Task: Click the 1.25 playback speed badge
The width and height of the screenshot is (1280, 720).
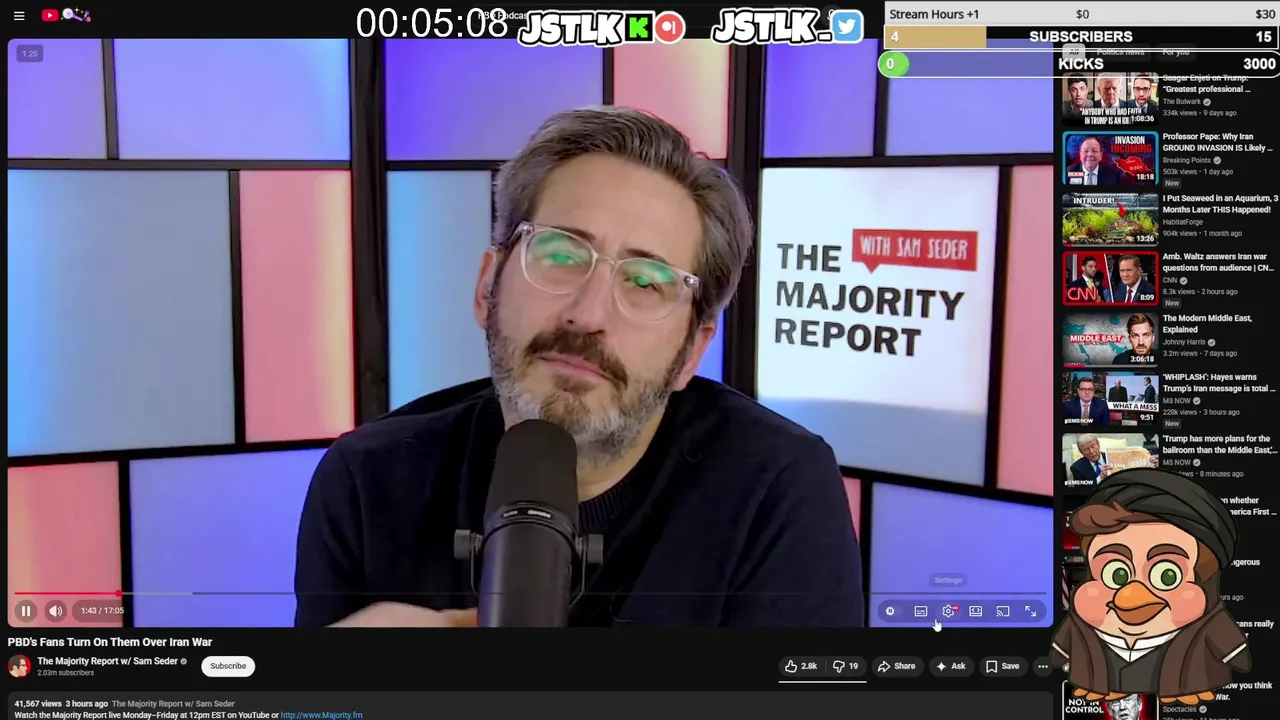Action: (30, 54)
